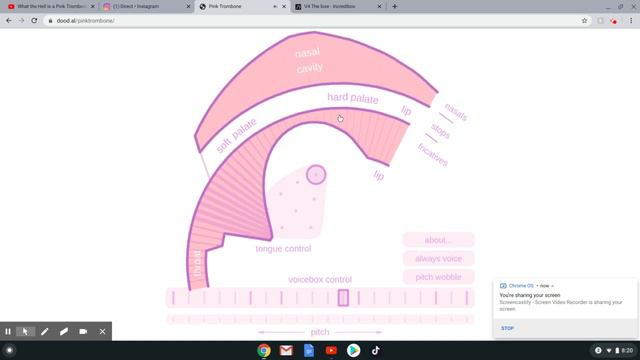Toggle the pitch wobble option
This screenshot has width=640, height=360.
point(438,277)
